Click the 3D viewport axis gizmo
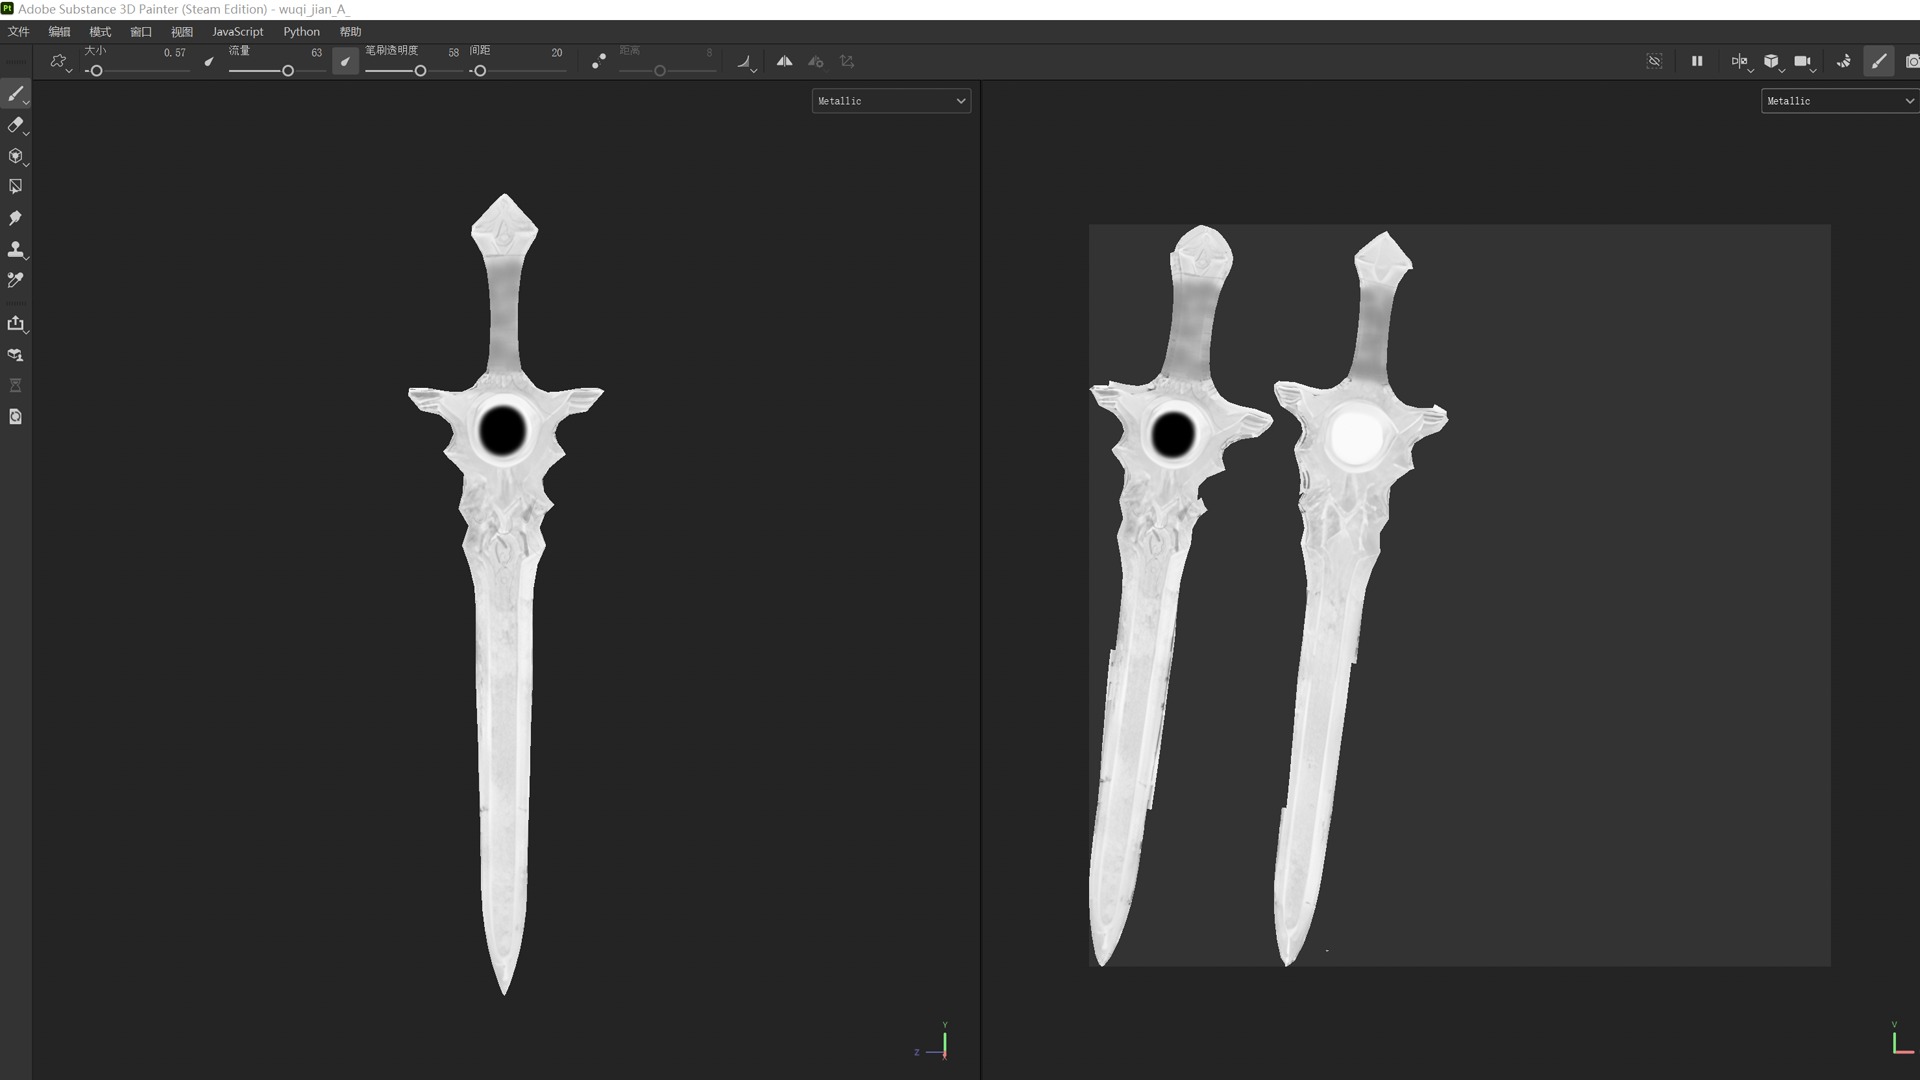1920x1080 pixels. click(x=932, y=1041)
